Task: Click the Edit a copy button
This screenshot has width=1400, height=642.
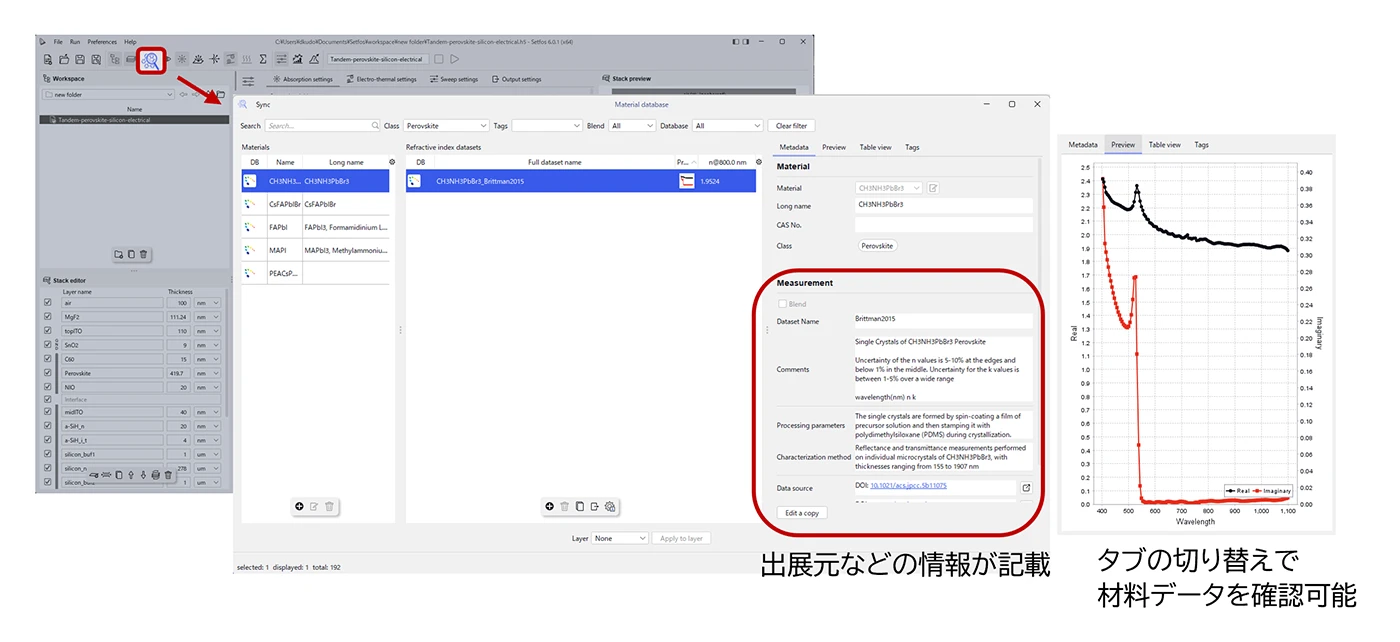Action: click(802, 513)
